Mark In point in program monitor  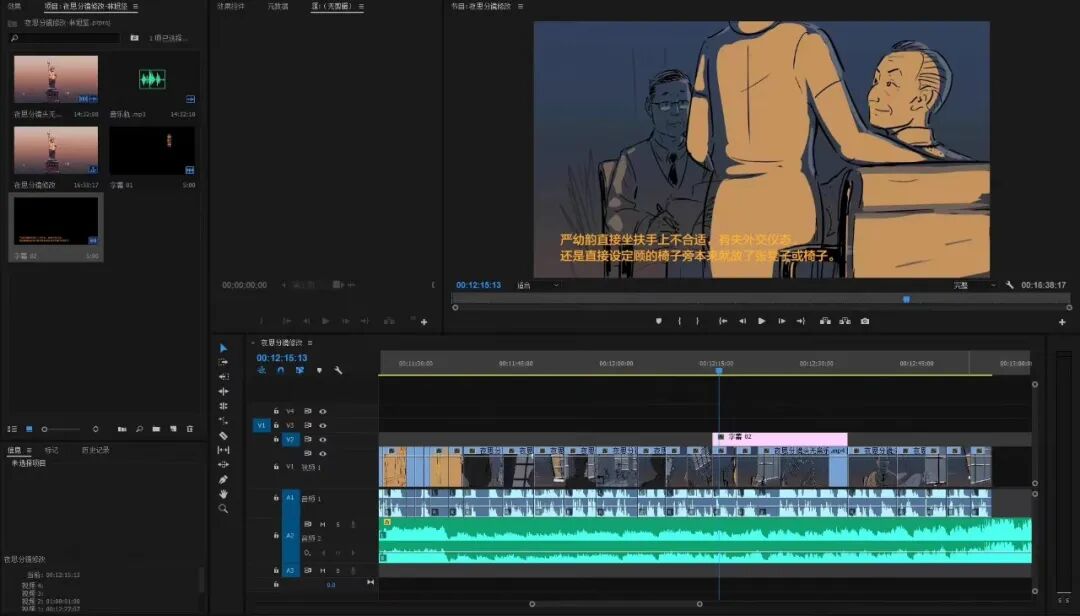[x=679, y=321]
